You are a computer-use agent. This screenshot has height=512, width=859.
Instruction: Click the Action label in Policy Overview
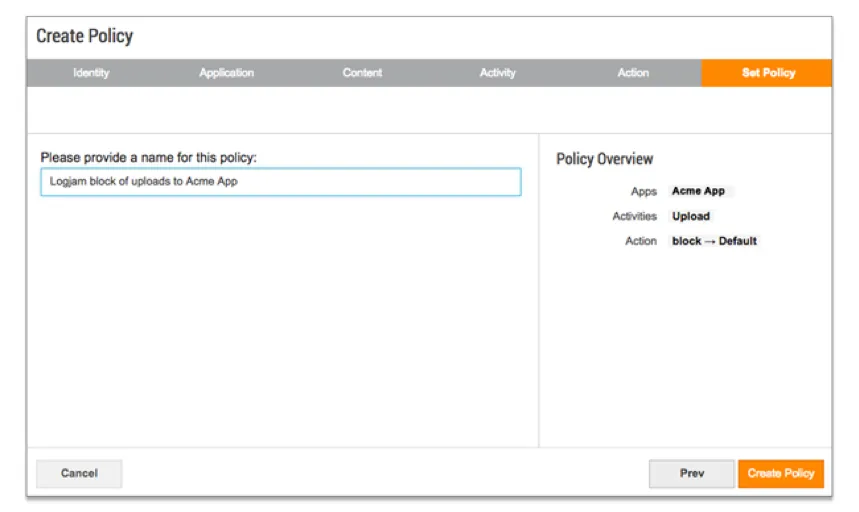(641, 241)
